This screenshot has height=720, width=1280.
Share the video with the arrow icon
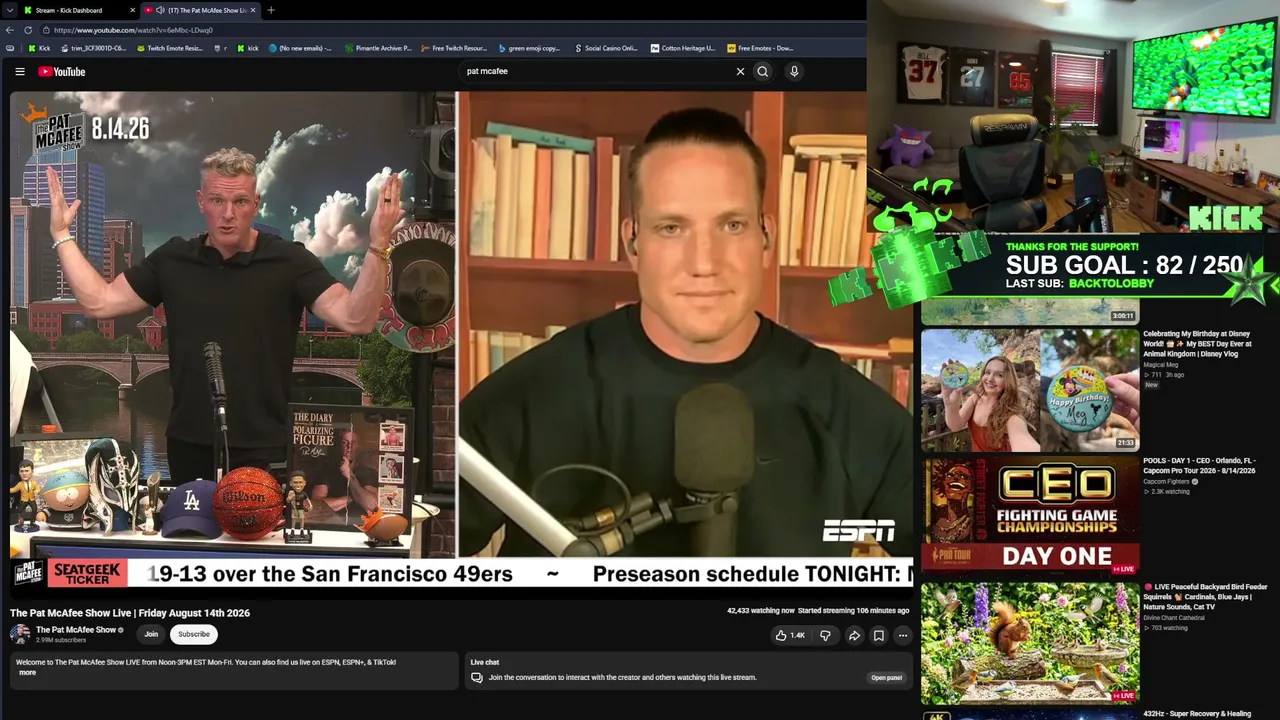coord(854,635)
